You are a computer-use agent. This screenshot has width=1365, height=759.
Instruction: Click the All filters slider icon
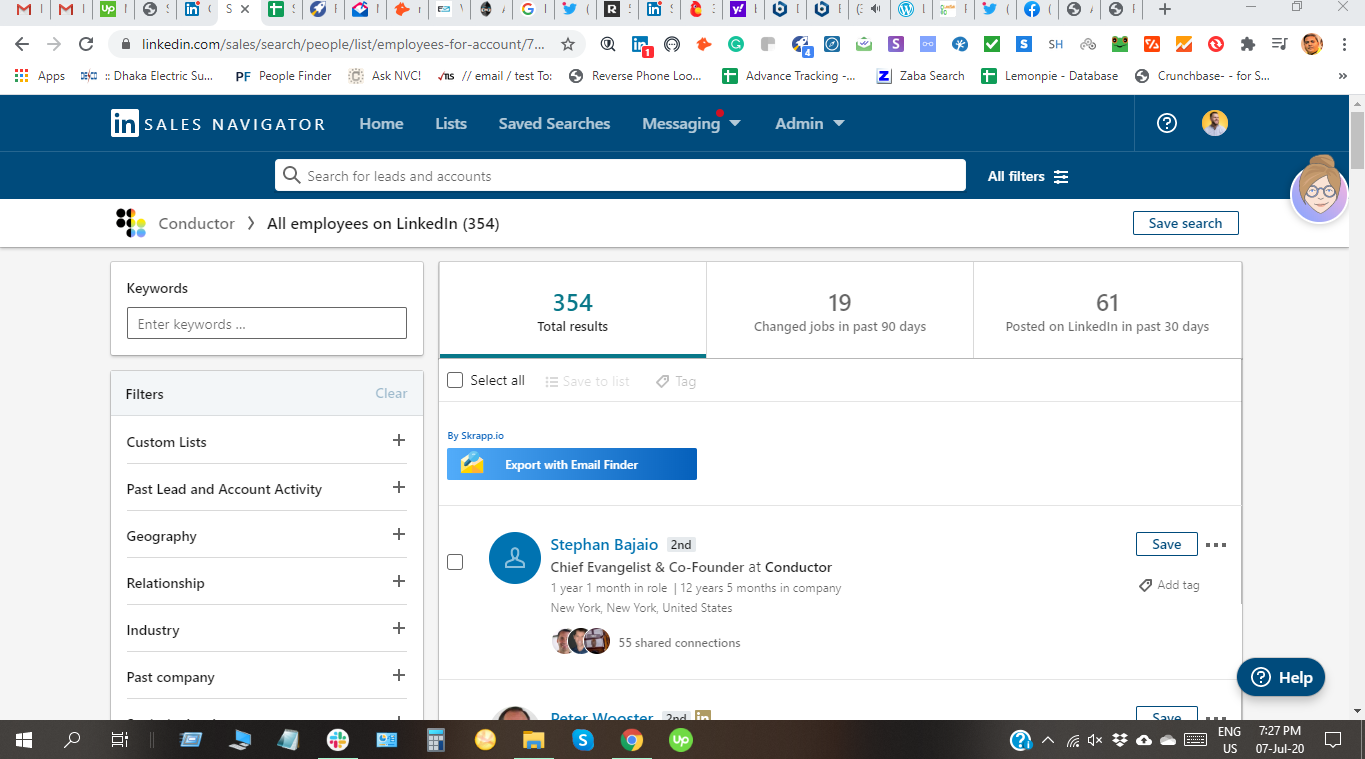click(1061, 177)
